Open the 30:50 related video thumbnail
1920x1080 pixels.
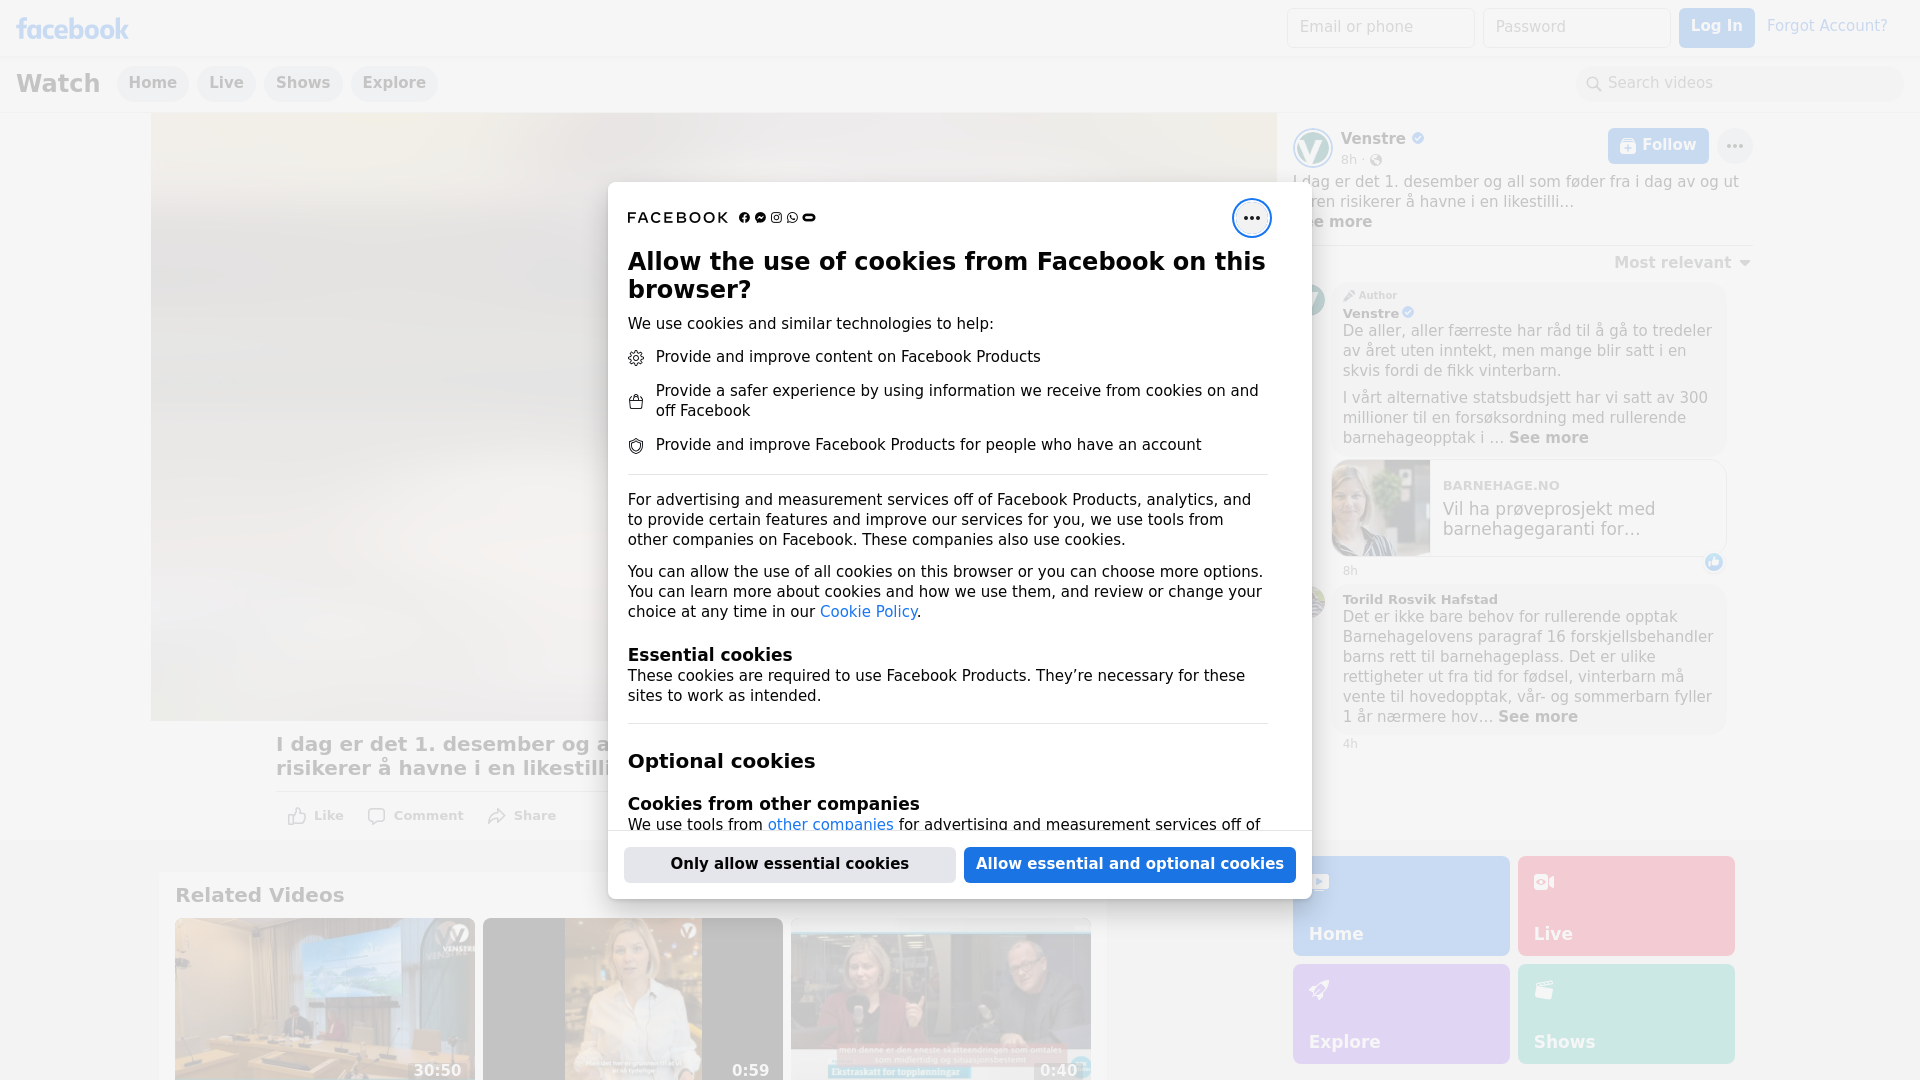click(325, 999)
